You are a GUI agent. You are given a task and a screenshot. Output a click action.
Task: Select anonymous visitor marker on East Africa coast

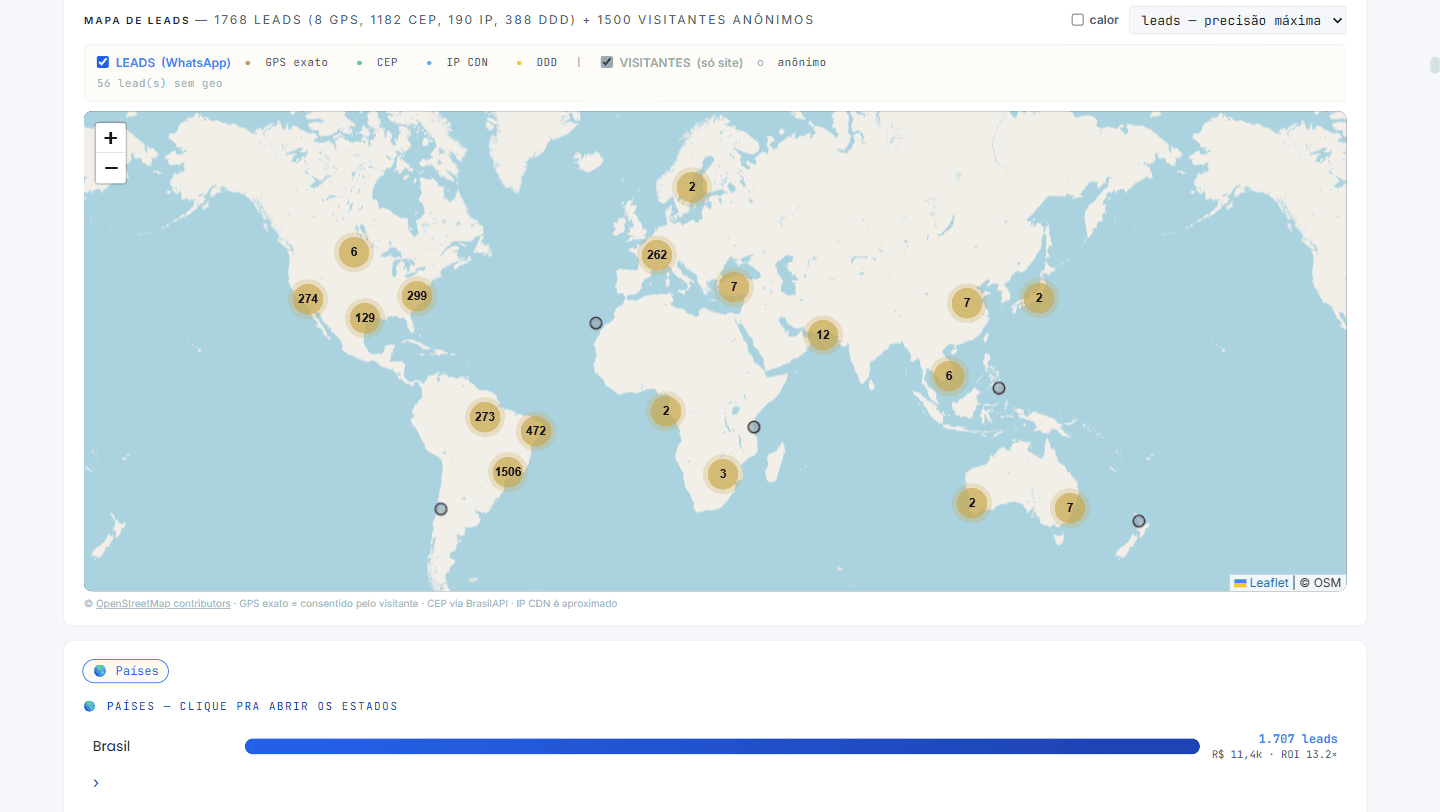(754, 427)
